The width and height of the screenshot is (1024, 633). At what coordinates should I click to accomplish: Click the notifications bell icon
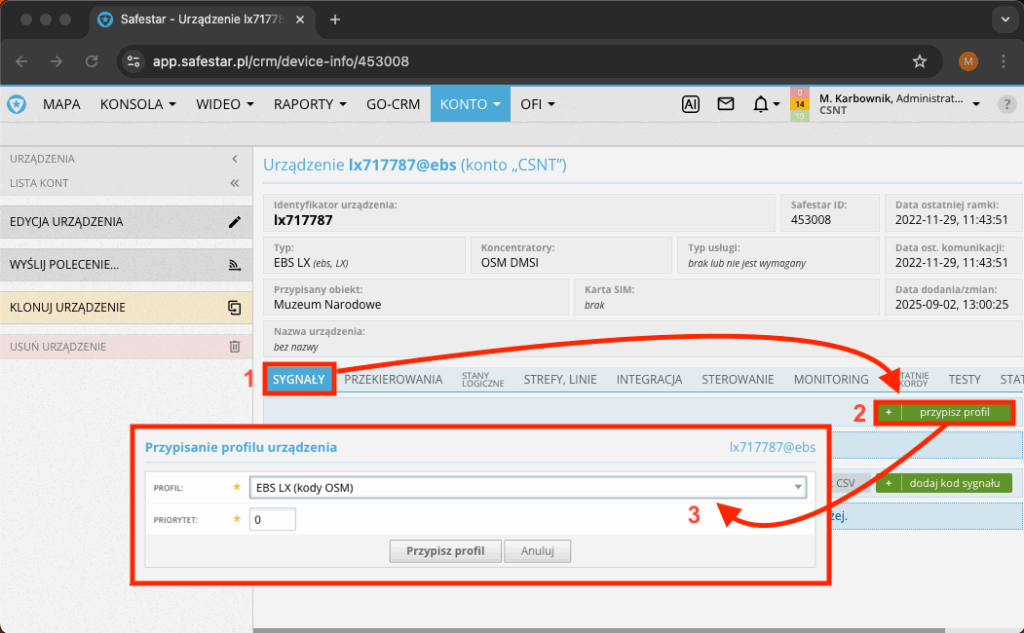tap(761, 104)
